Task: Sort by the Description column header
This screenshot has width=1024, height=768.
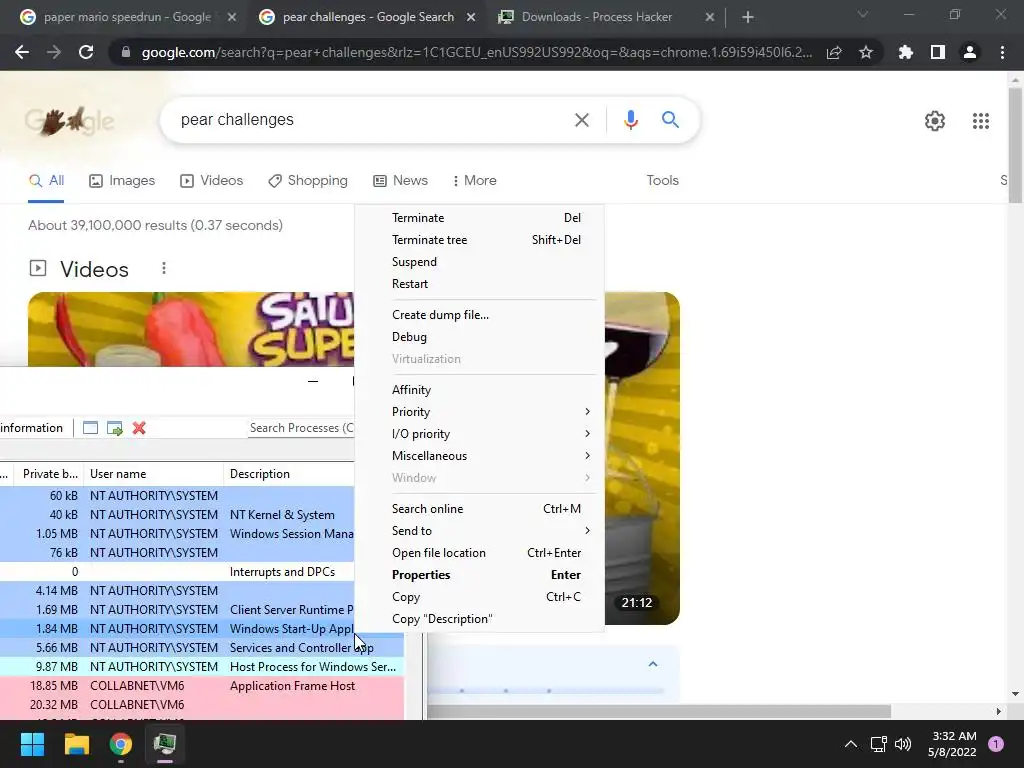Action: click(289, 474)
